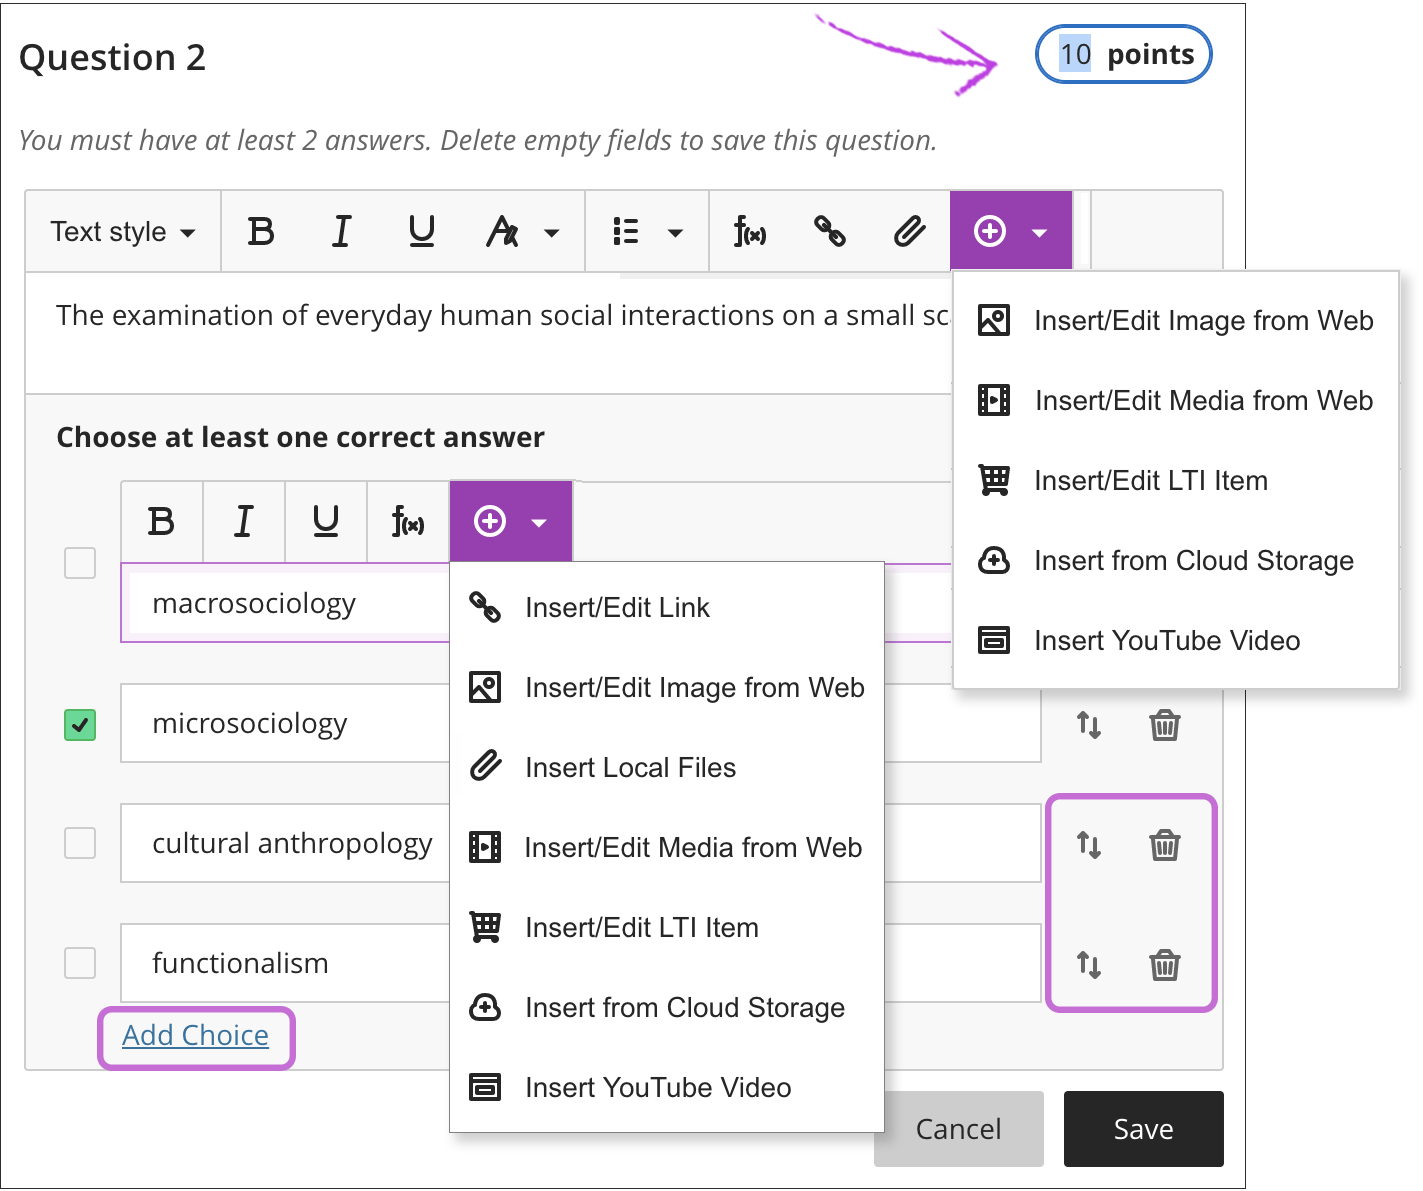
Task: Click the paperclip attachment icon in toolbar
Action: pyautogui.click(x=909, y=232)
